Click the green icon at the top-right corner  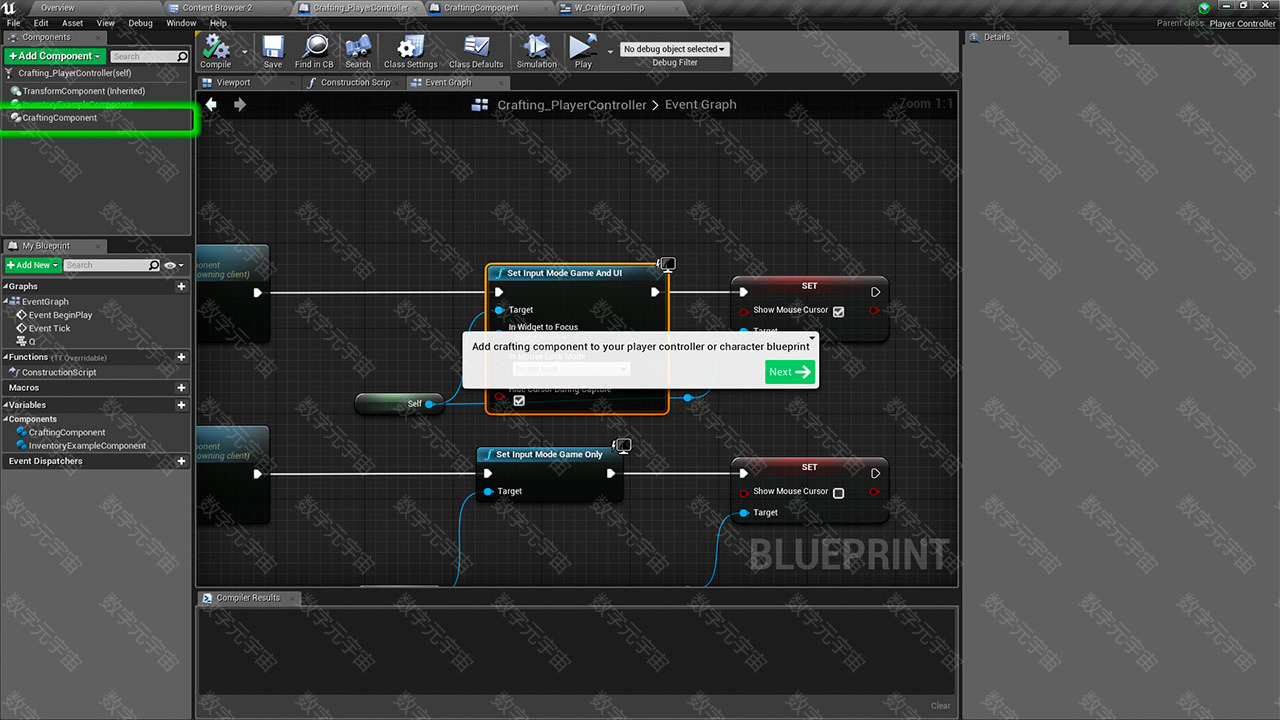click(x=1204, y=8)
